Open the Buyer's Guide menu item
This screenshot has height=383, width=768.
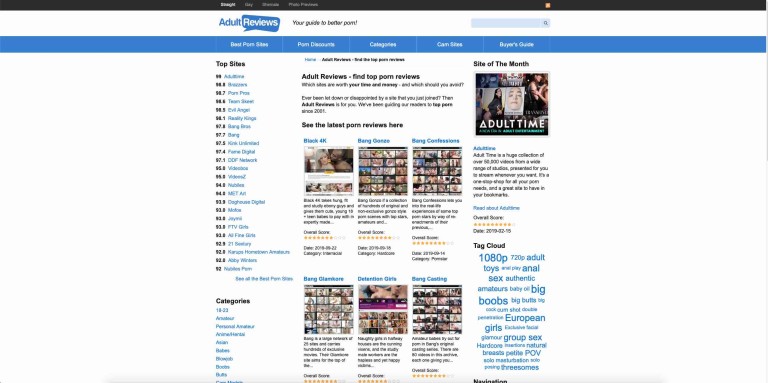click(x=517, y=44)
